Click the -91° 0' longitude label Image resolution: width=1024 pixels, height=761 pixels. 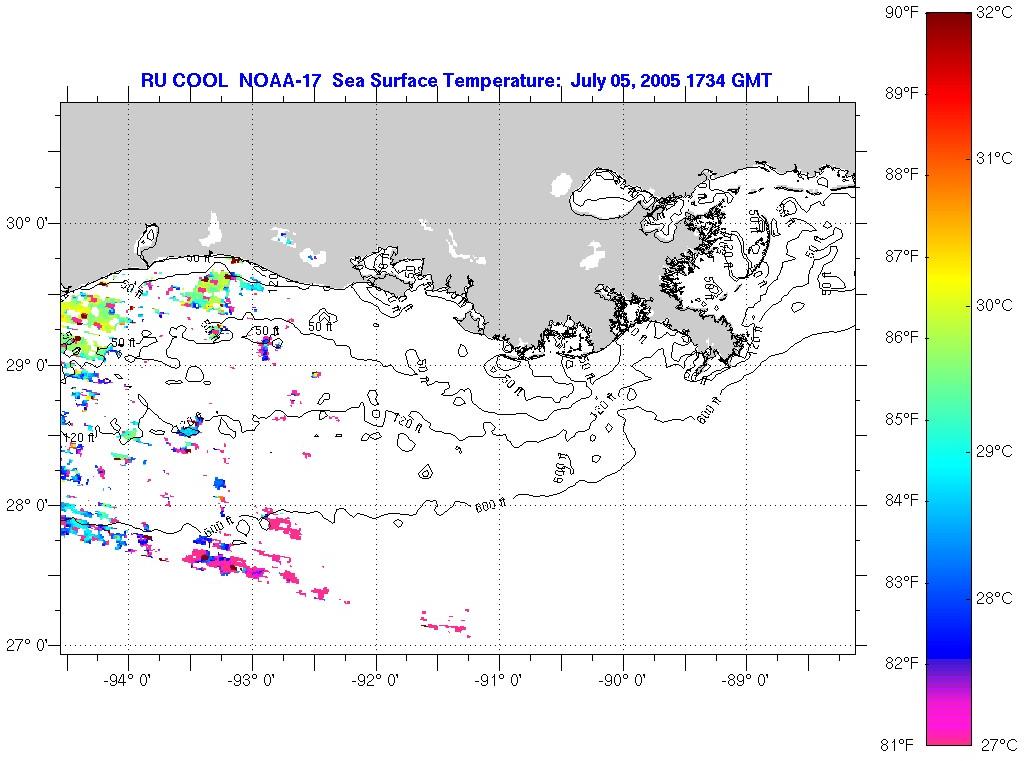500,680
